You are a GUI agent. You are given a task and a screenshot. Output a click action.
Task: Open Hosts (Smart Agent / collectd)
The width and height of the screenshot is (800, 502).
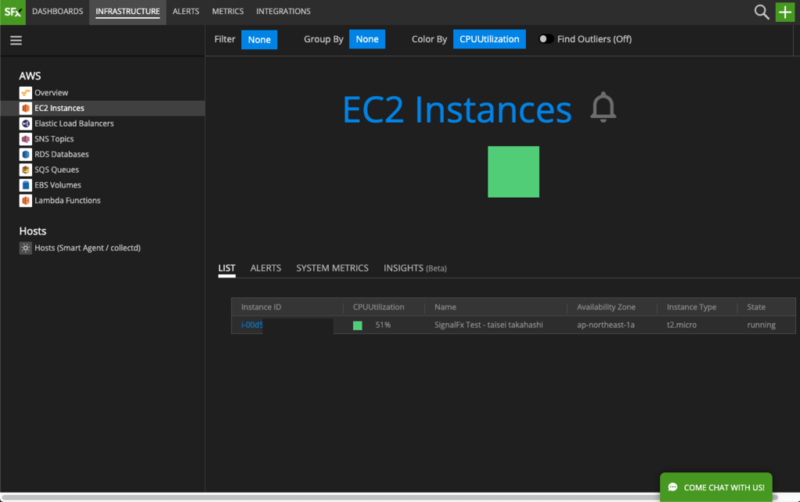click(x=87, y=248)
